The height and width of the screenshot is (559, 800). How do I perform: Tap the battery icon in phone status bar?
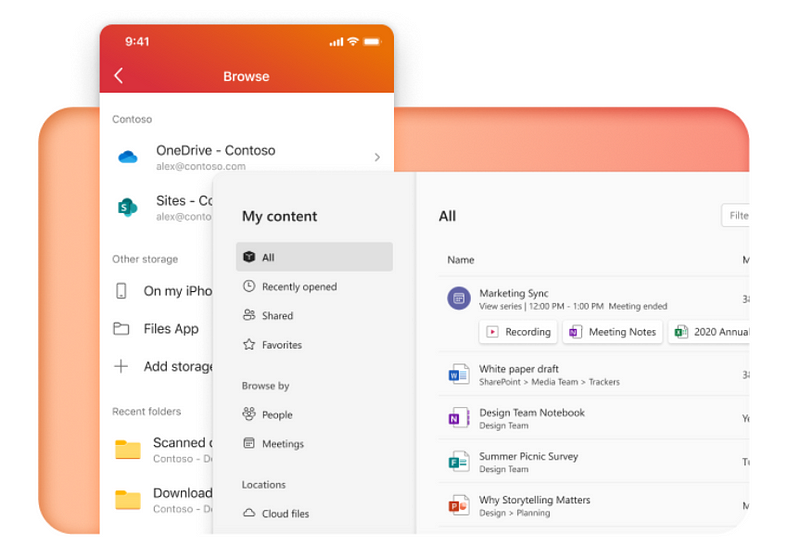point(372,41)
